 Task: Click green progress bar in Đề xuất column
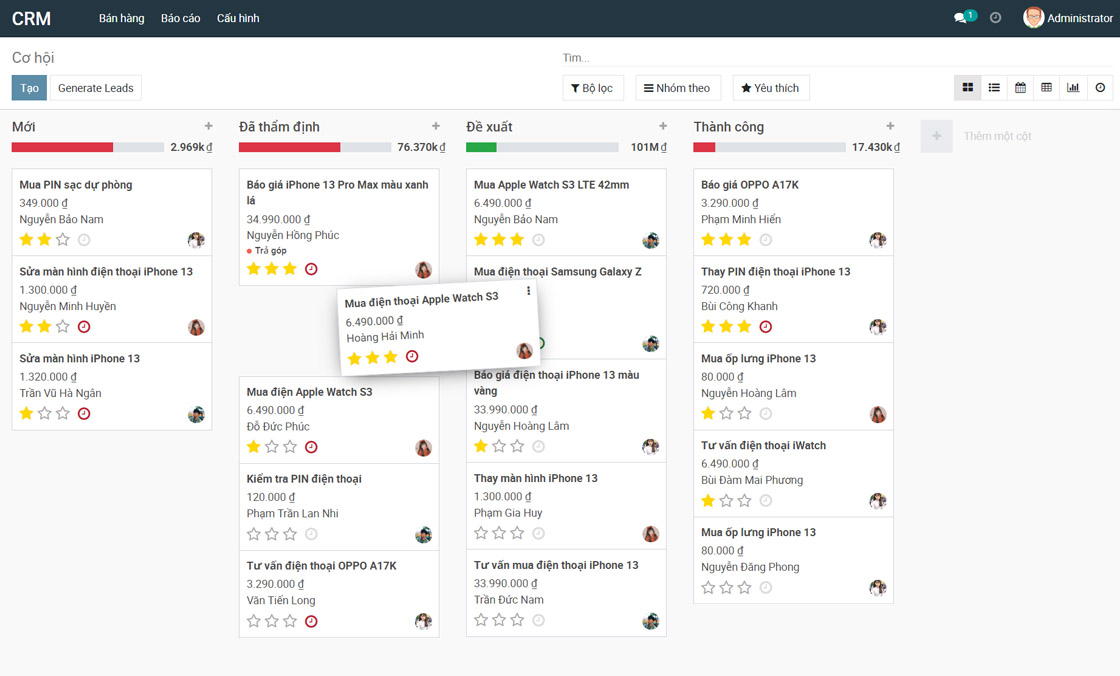pos(481,147)
